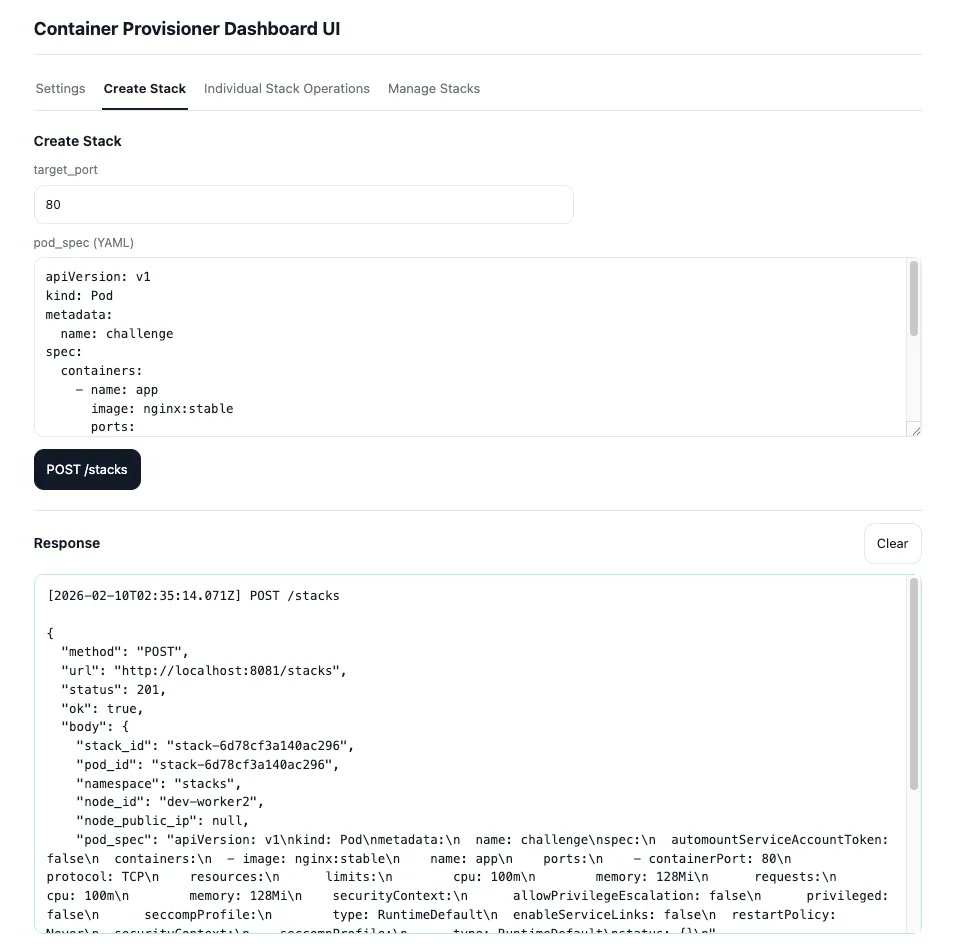
Task: Click the target_port field label
Action: coord(66,170)
